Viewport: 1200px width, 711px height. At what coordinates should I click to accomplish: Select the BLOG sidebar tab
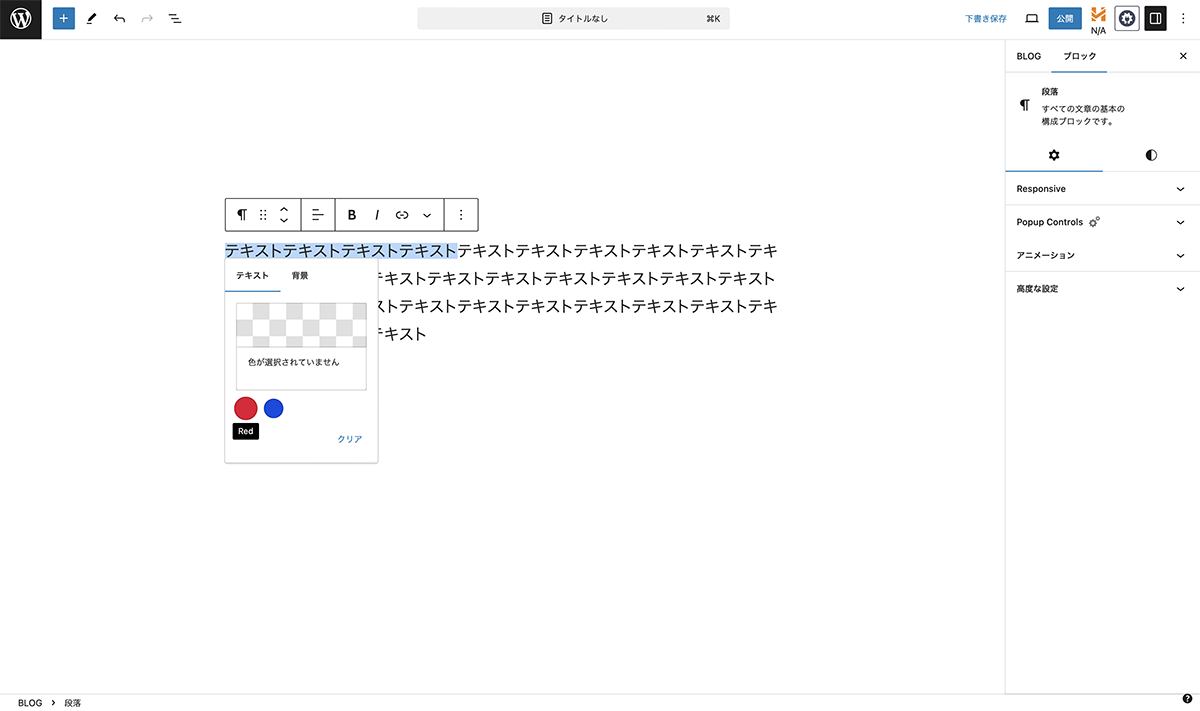pyautogui.click(x=1028, y=56)
